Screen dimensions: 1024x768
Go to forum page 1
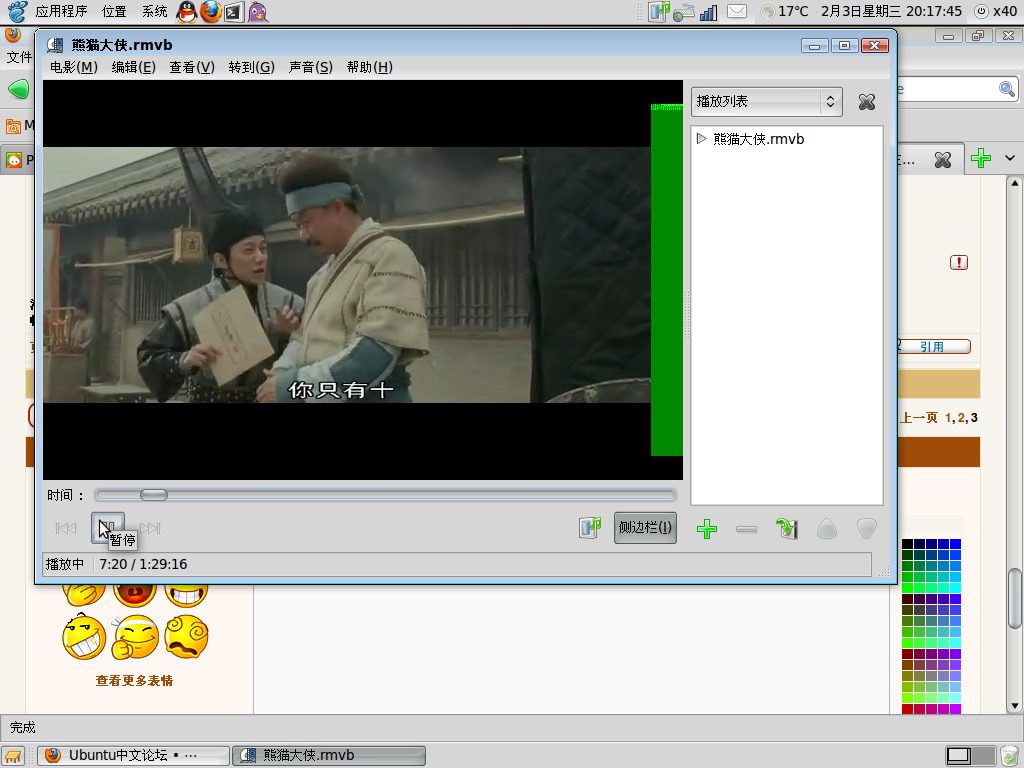click(x=949, y=418)
